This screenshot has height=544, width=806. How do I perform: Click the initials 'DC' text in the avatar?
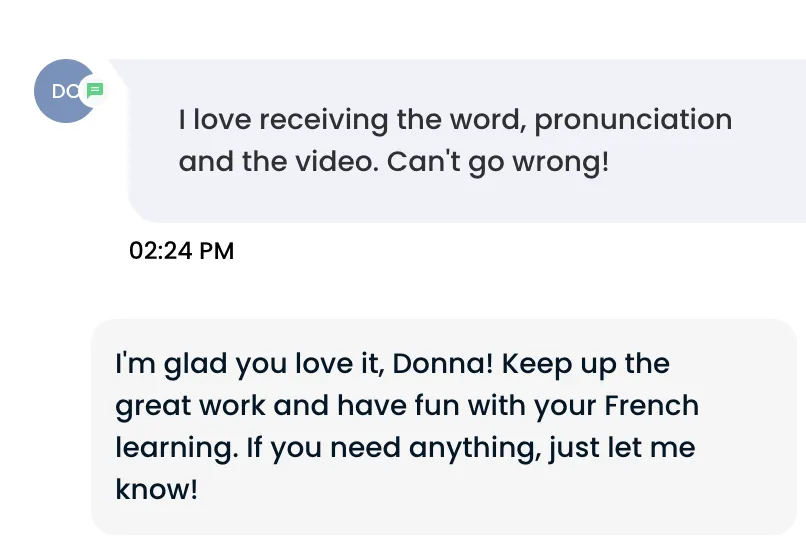(66, 92)
